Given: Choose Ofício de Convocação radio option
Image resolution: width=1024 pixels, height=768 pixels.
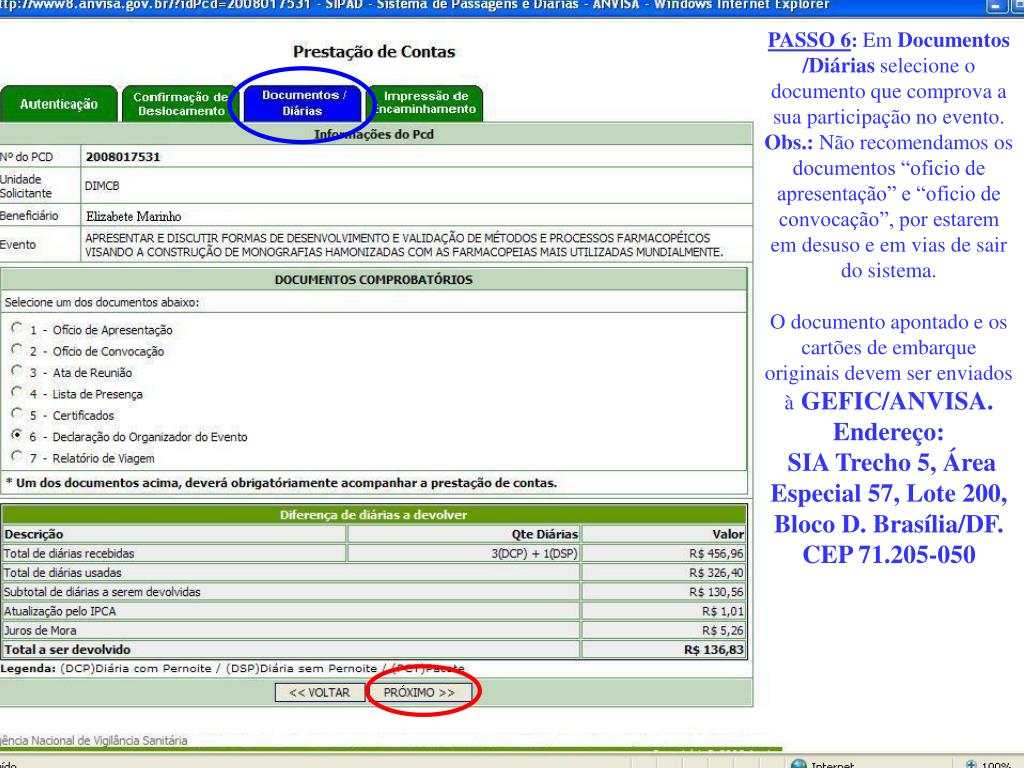Looking at the screenshot, I should point(15,350).
